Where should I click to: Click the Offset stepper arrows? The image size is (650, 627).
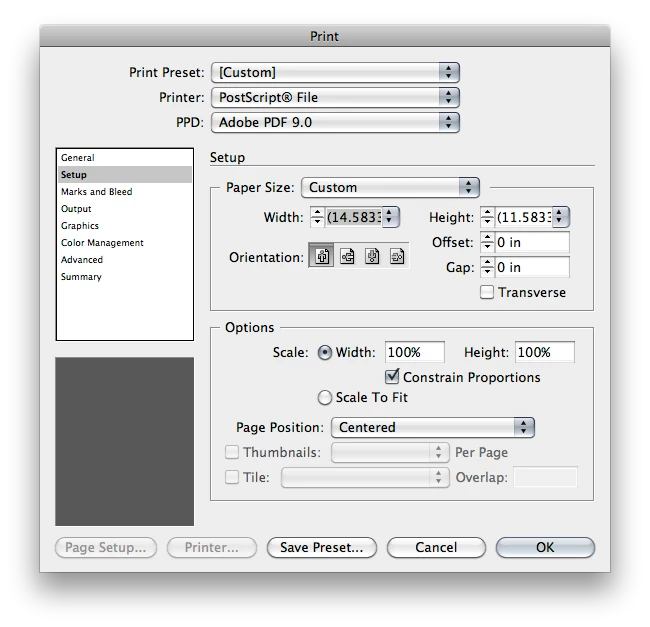point(487,242)
